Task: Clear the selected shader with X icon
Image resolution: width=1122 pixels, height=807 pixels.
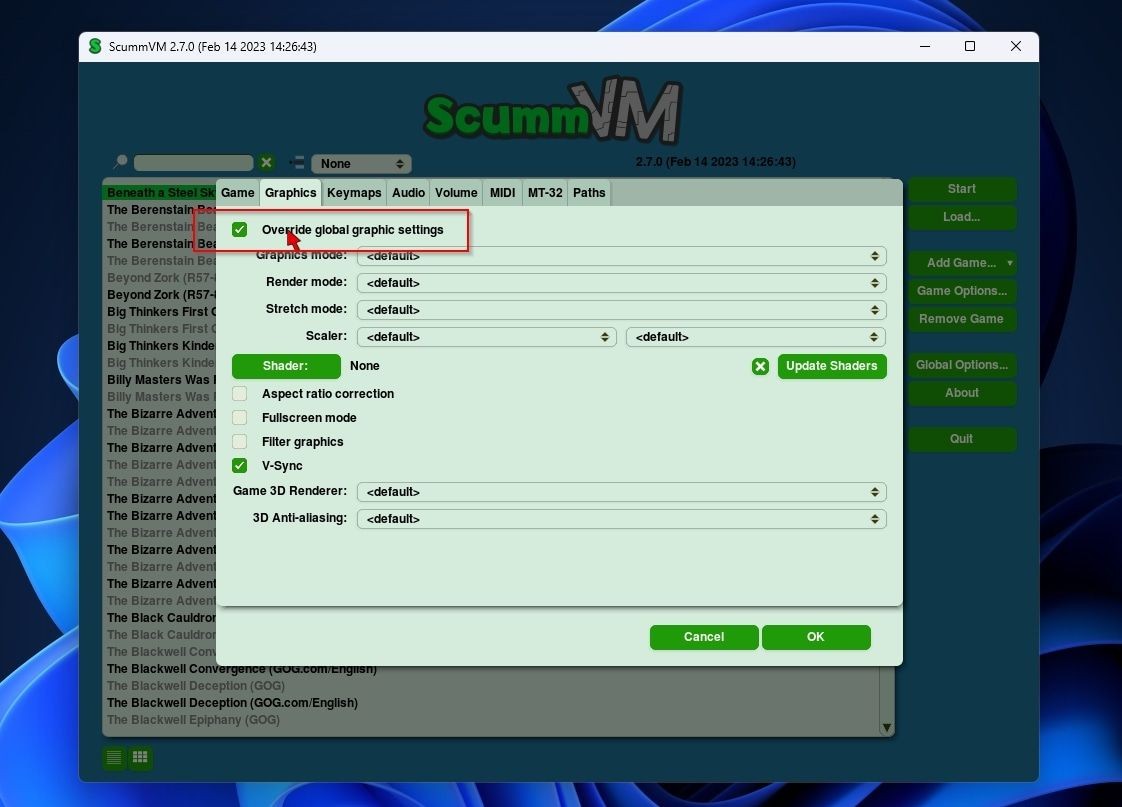Action: 760,366
